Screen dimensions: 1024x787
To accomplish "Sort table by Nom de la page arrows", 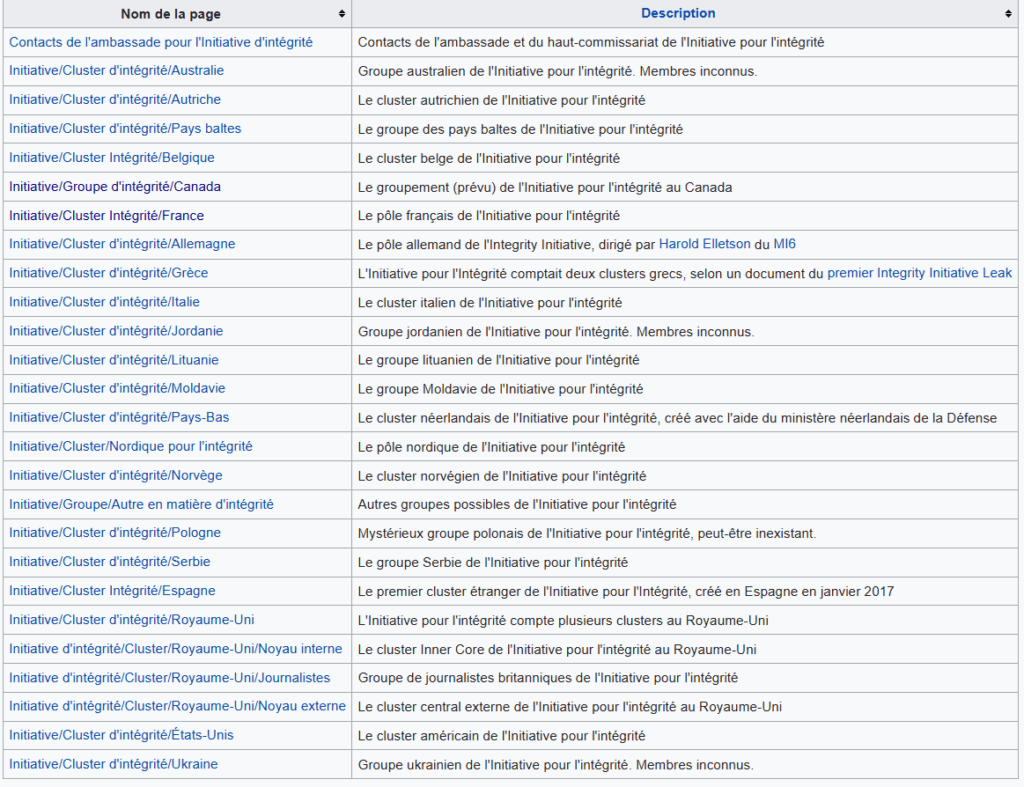I will coord(342,14).
